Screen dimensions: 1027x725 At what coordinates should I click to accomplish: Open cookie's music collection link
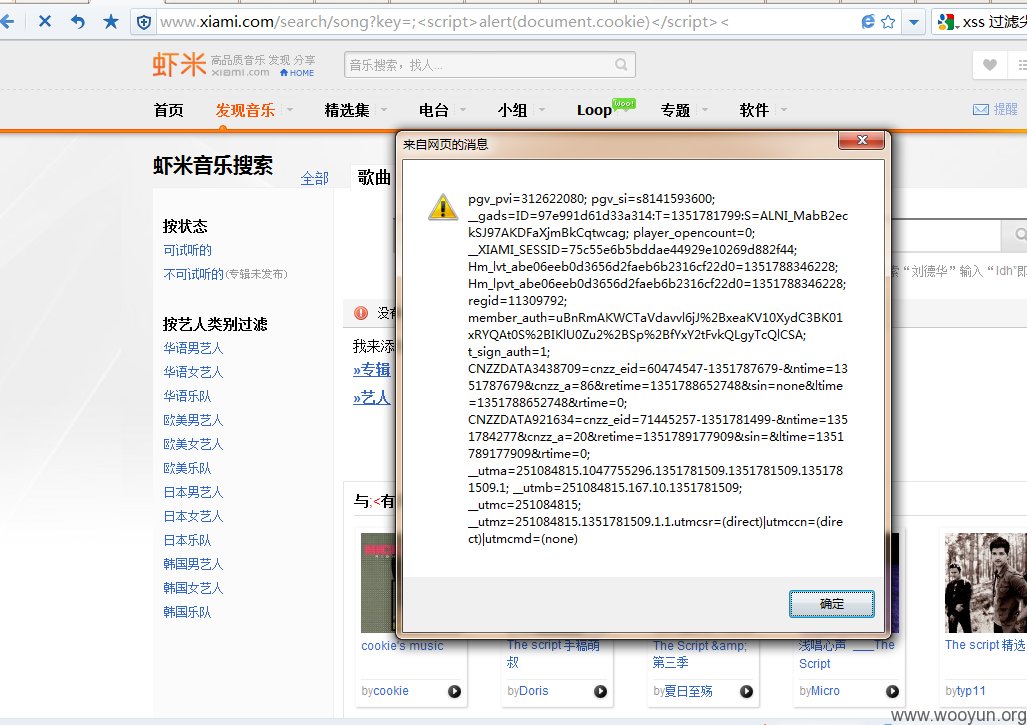pyautogui.click(x=402, y=646)
